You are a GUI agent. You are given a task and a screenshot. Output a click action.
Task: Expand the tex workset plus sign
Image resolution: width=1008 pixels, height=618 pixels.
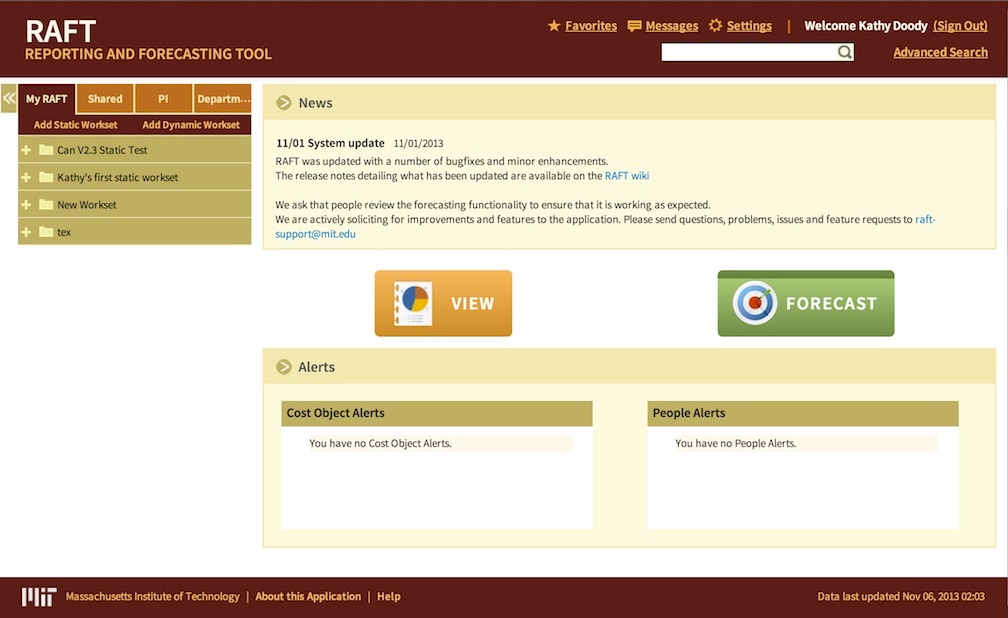[26, 232]
